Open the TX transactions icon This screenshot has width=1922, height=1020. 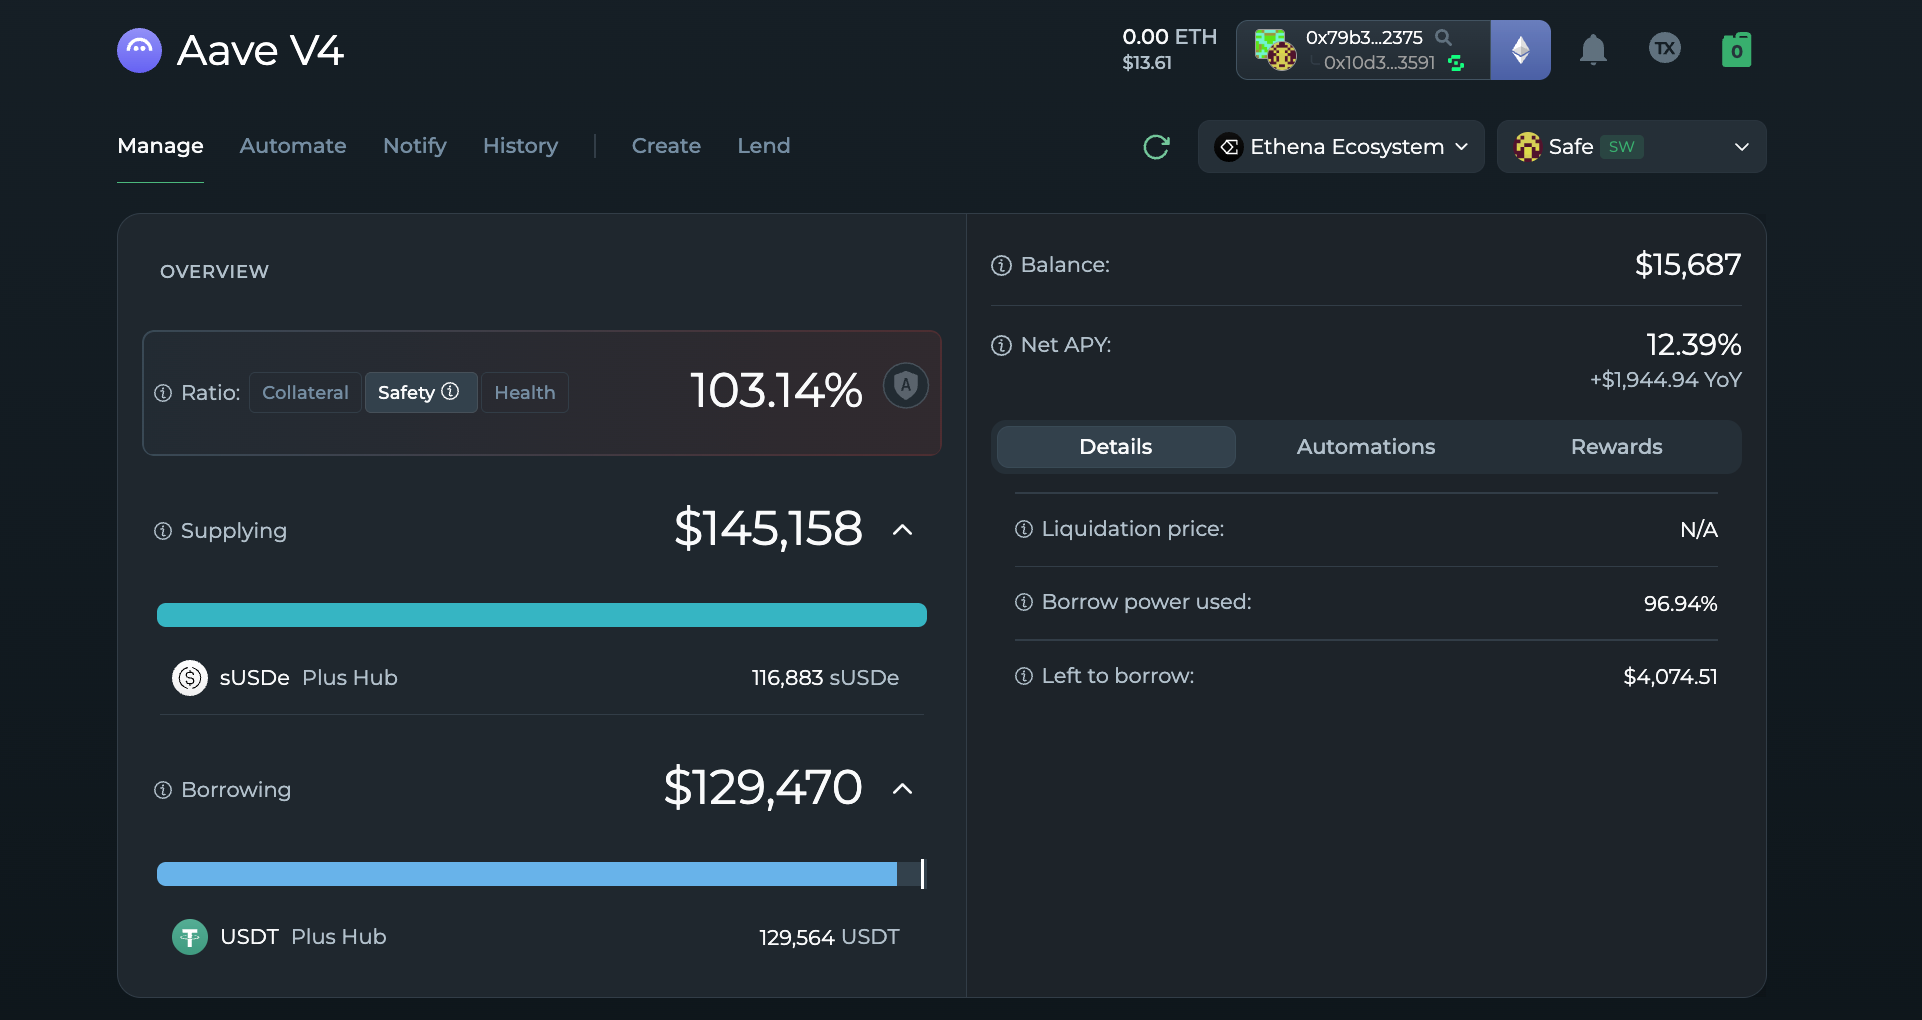(x=1665, y=48)
